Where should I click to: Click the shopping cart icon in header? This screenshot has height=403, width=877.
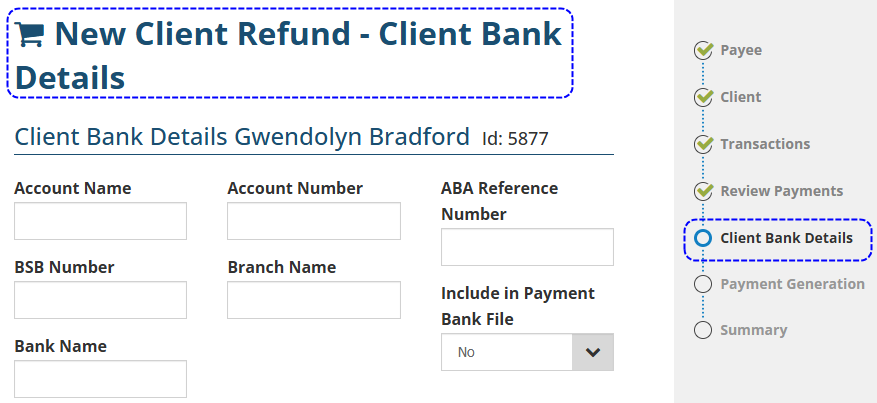pyautogui.click(x=31, y=36)
